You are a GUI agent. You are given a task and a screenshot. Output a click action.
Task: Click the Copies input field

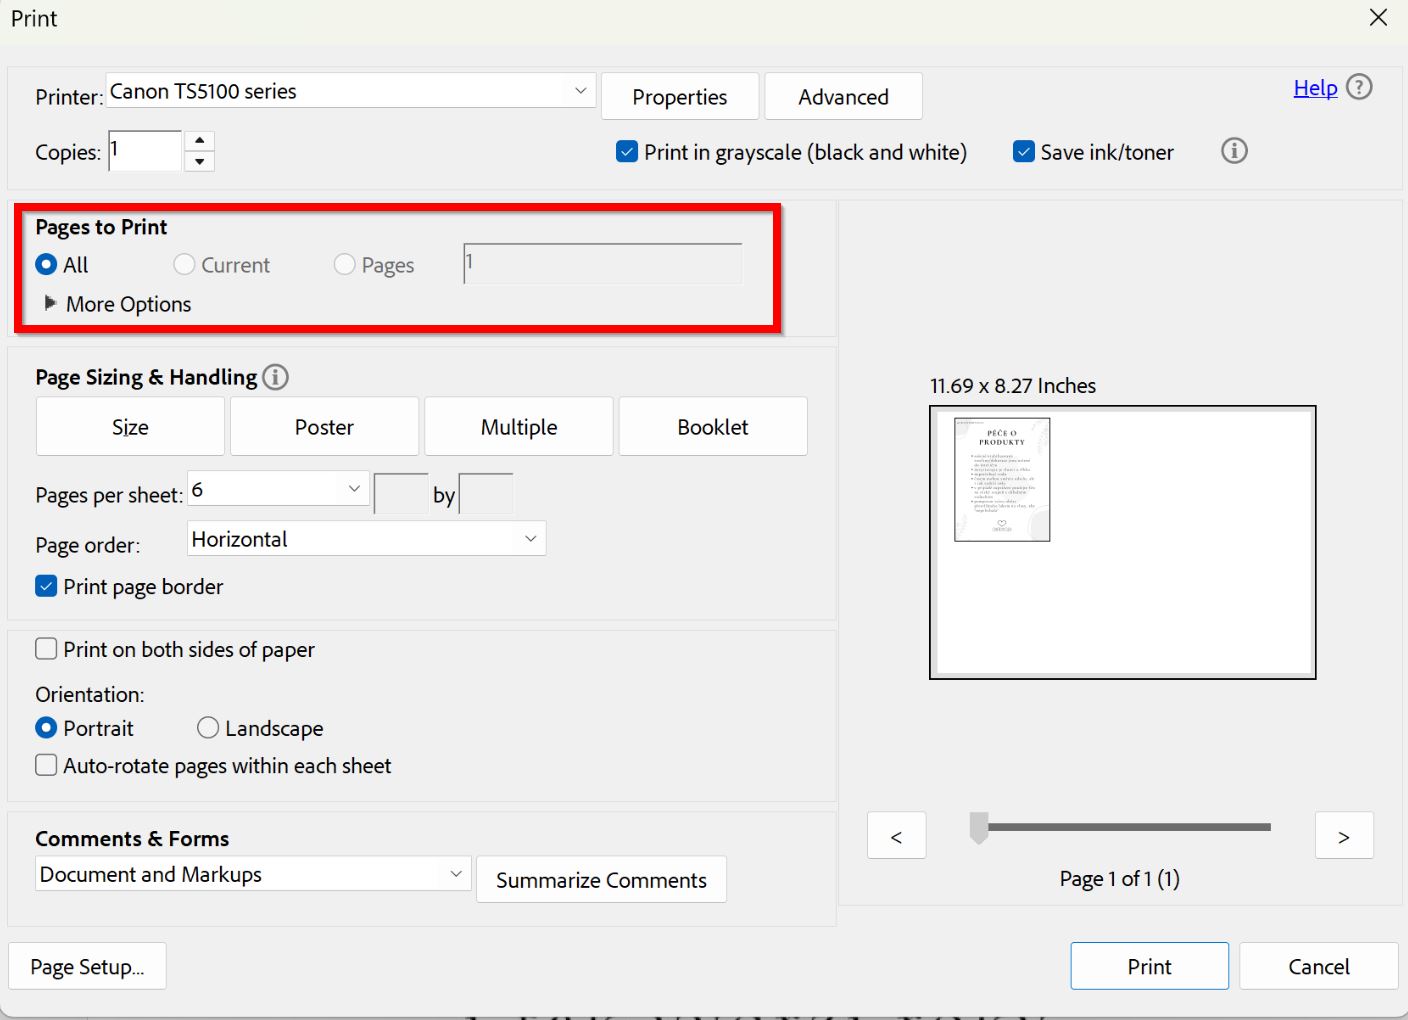coord(145,151)
